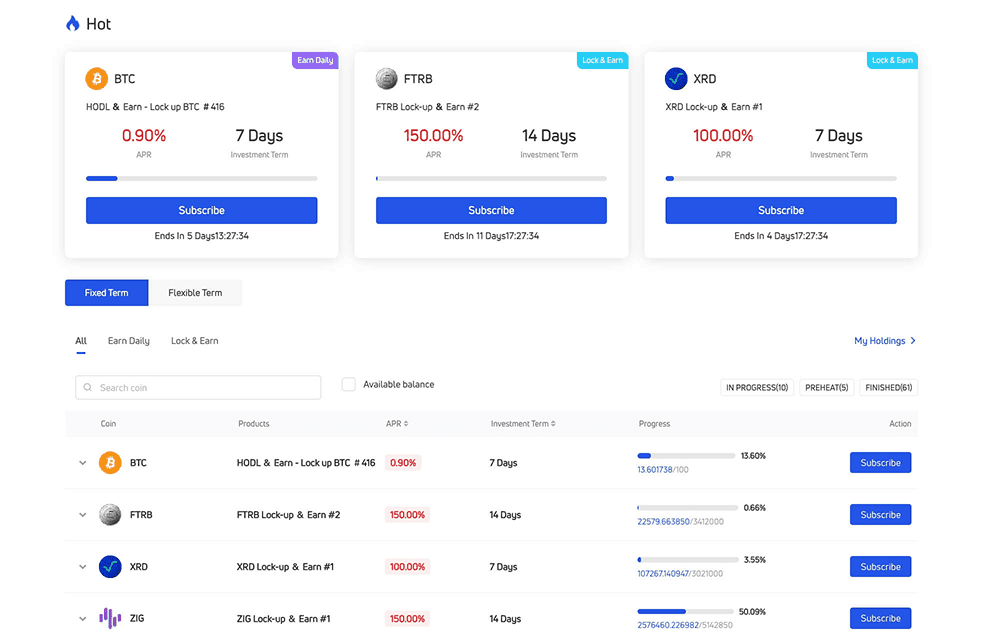The width and height of the screenshot is (1000, 641).
Task: Click 'XRD Lock-up & Earn #1' in table
Action: (285, 566)
